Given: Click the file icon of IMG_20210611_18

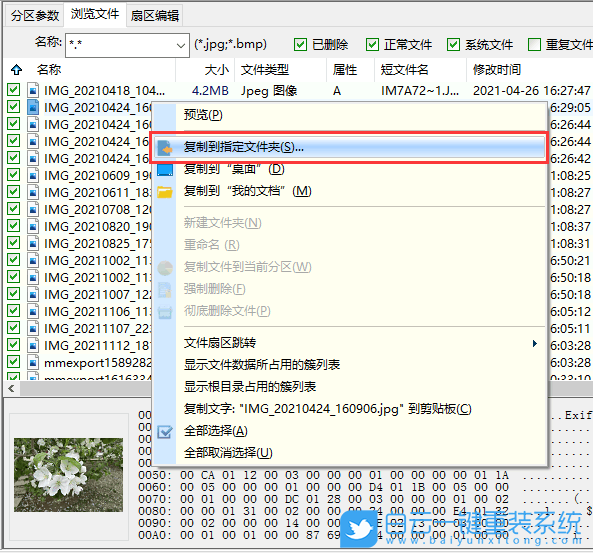Looking at the screenshot, I should pyautogui.click(x=33, y=193).
